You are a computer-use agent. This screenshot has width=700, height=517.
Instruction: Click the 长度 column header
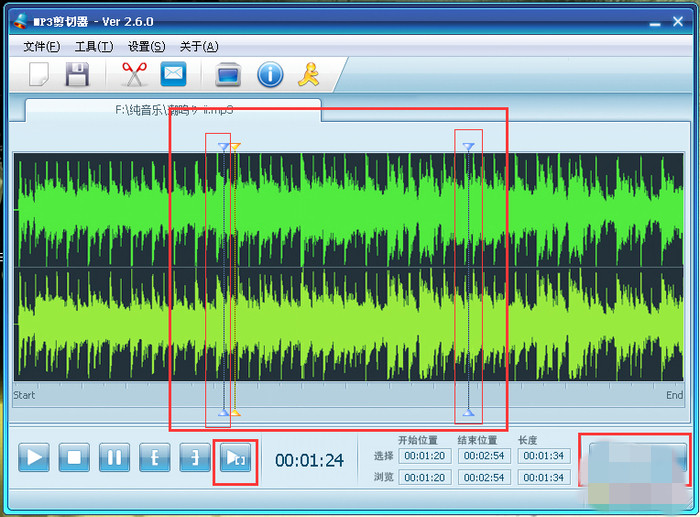pyautogui.click(x=528, y=440)
